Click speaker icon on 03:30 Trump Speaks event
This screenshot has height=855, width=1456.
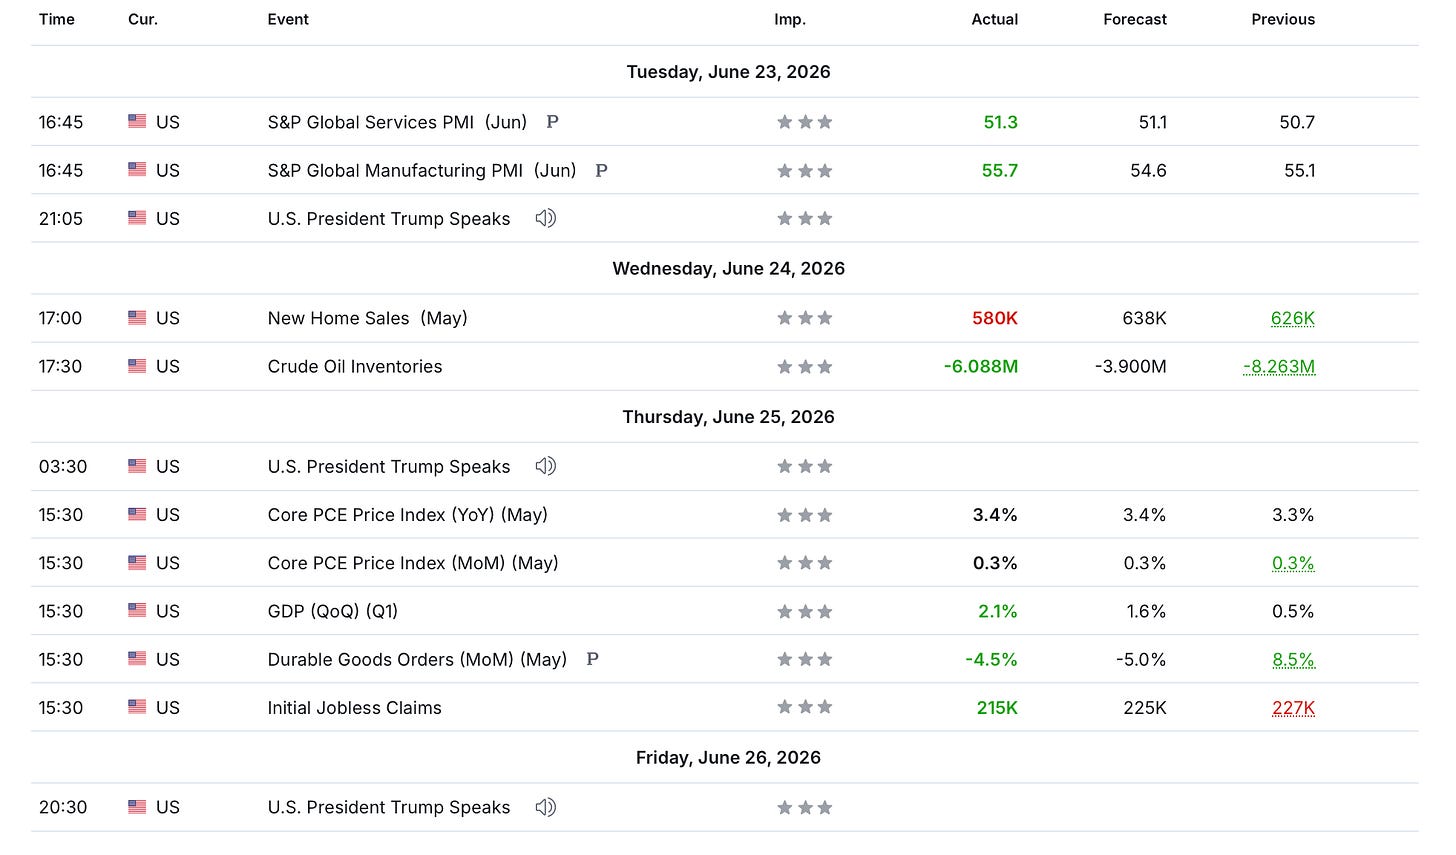click(545, 466)
